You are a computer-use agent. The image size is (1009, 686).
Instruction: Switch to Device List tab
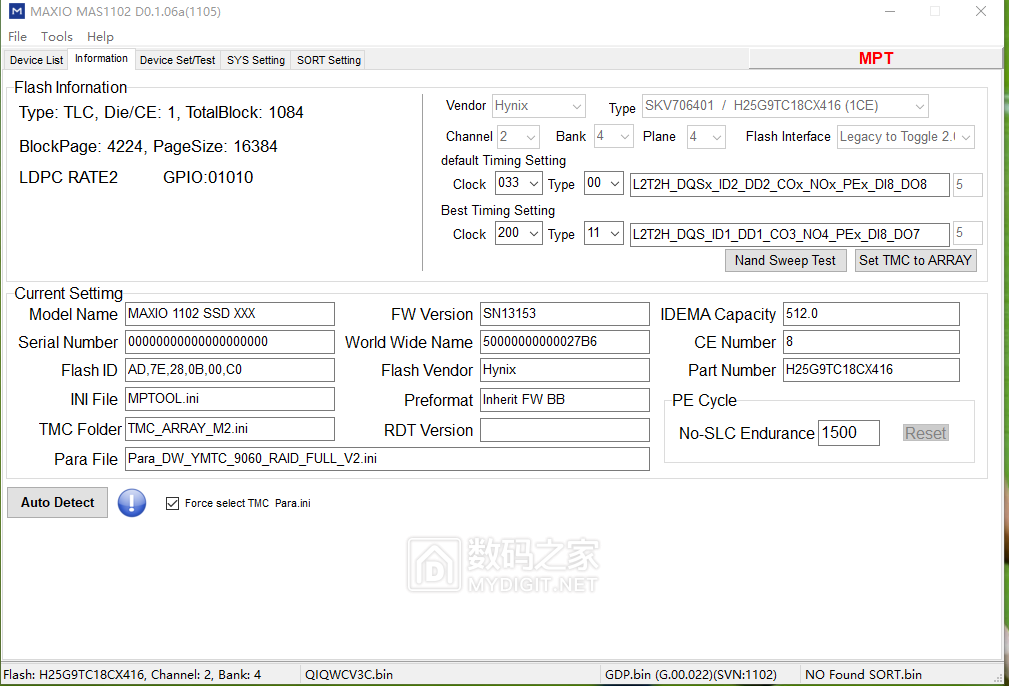pyautogui.click(x=36, y=60)
